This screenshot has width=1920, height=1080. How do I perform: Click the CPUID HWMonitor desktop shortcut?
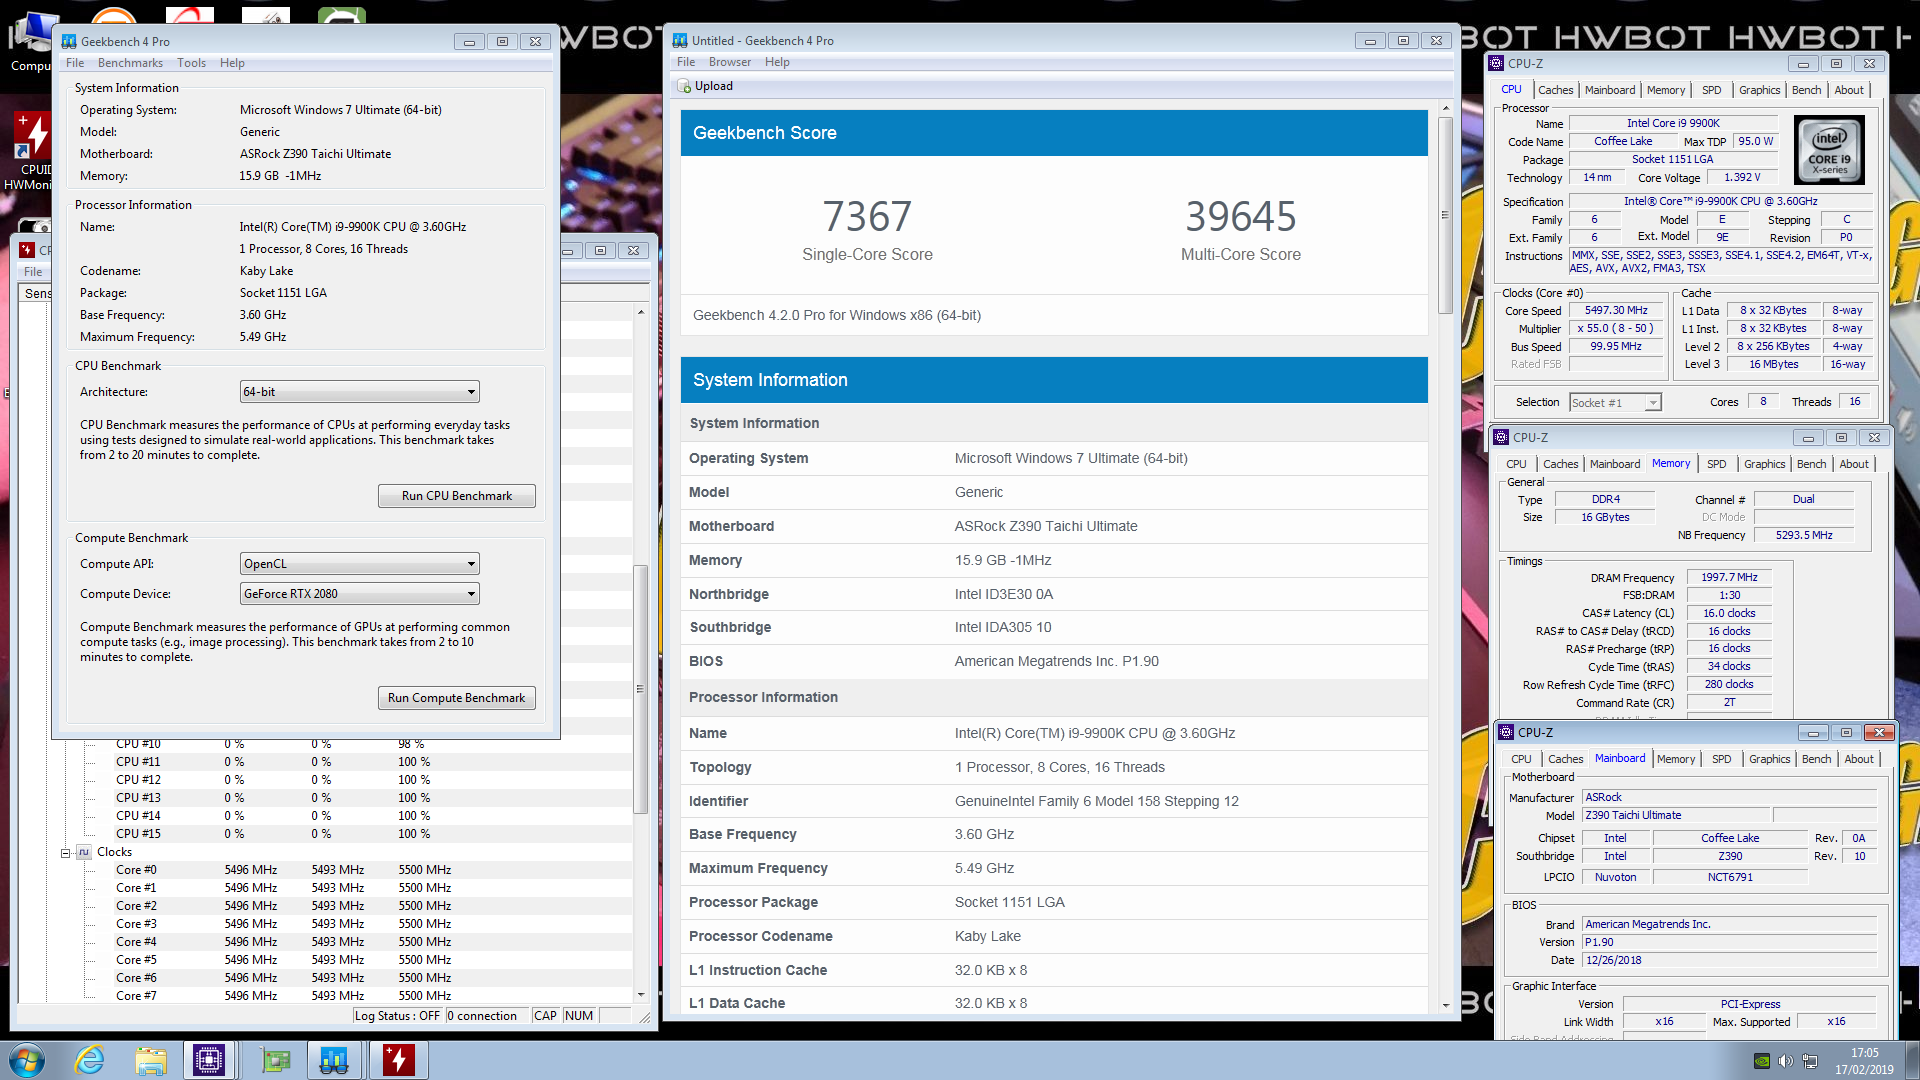[33, 150]
